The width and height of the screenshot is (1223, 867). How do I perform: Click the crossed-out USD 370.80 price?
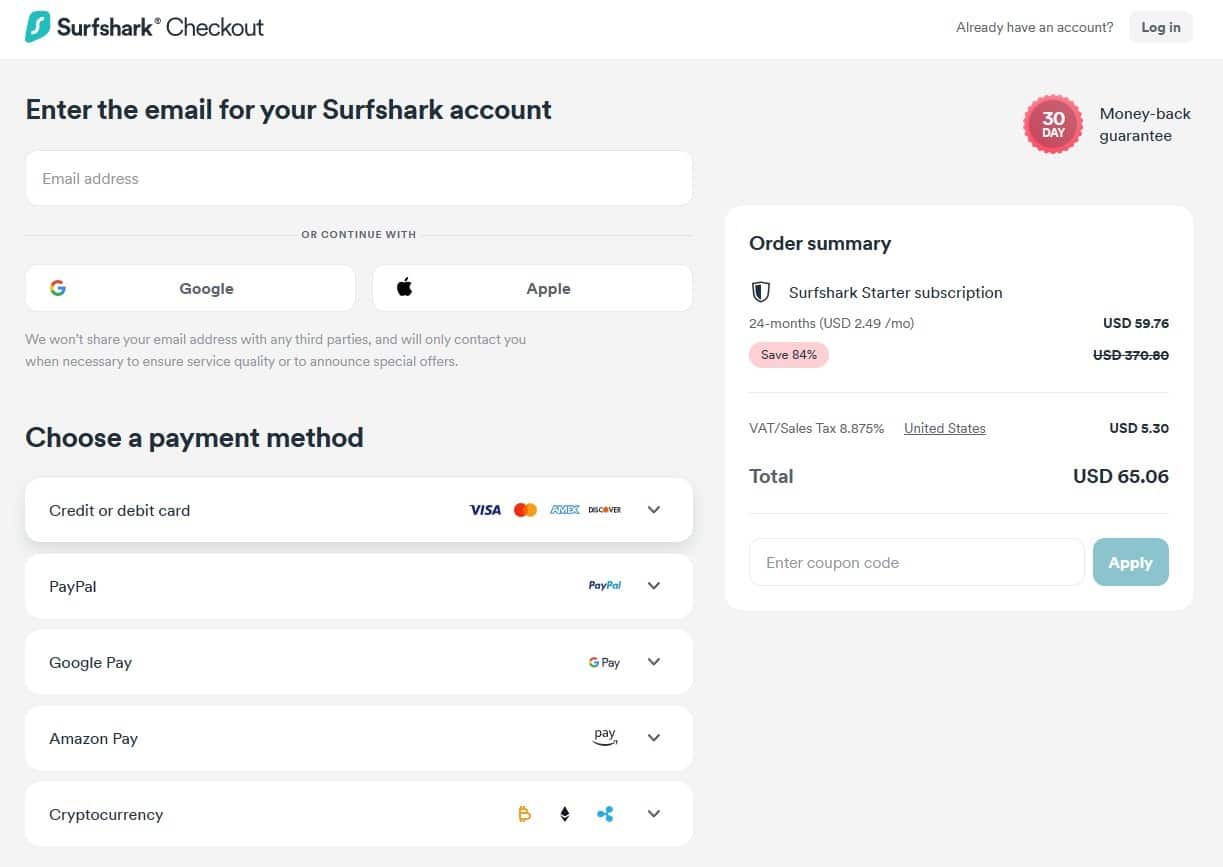tap(1131, 355)
